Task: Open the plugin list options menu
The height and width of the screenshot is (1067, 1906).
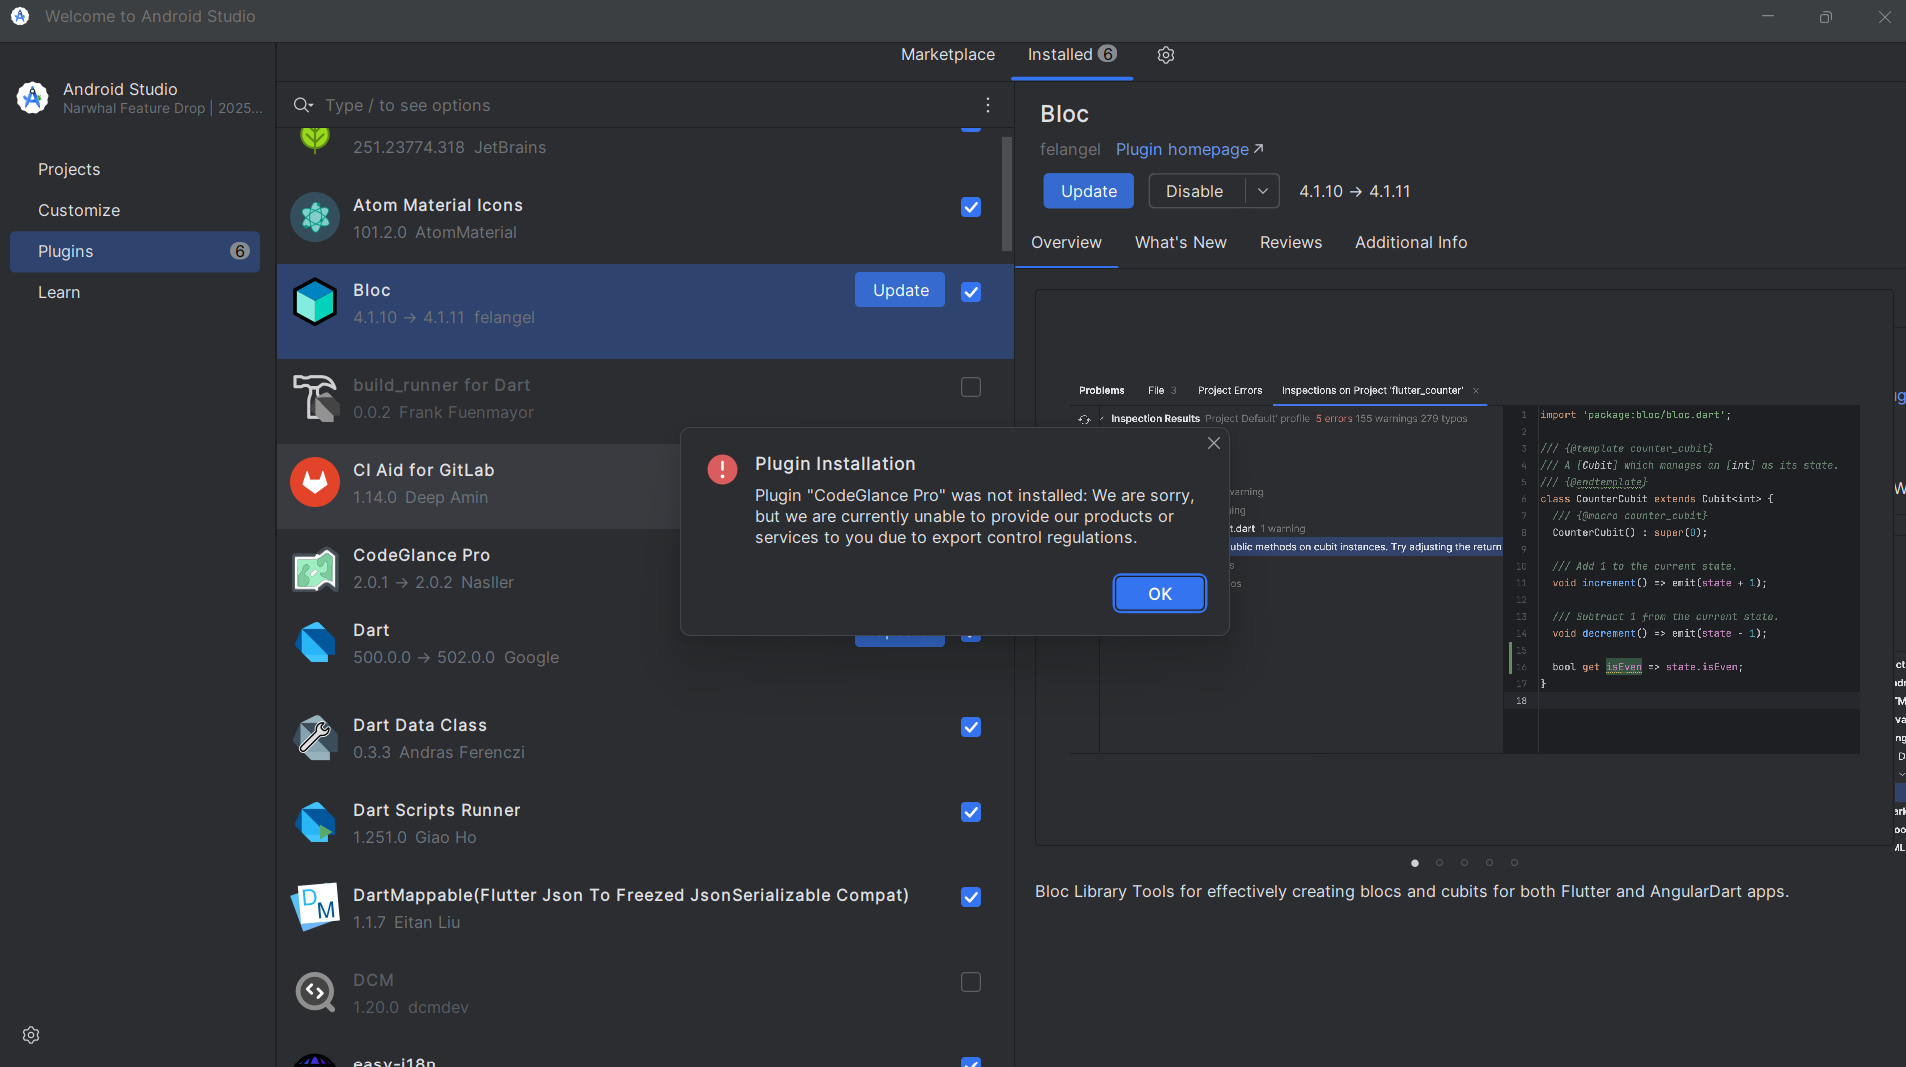Action: 987,105
